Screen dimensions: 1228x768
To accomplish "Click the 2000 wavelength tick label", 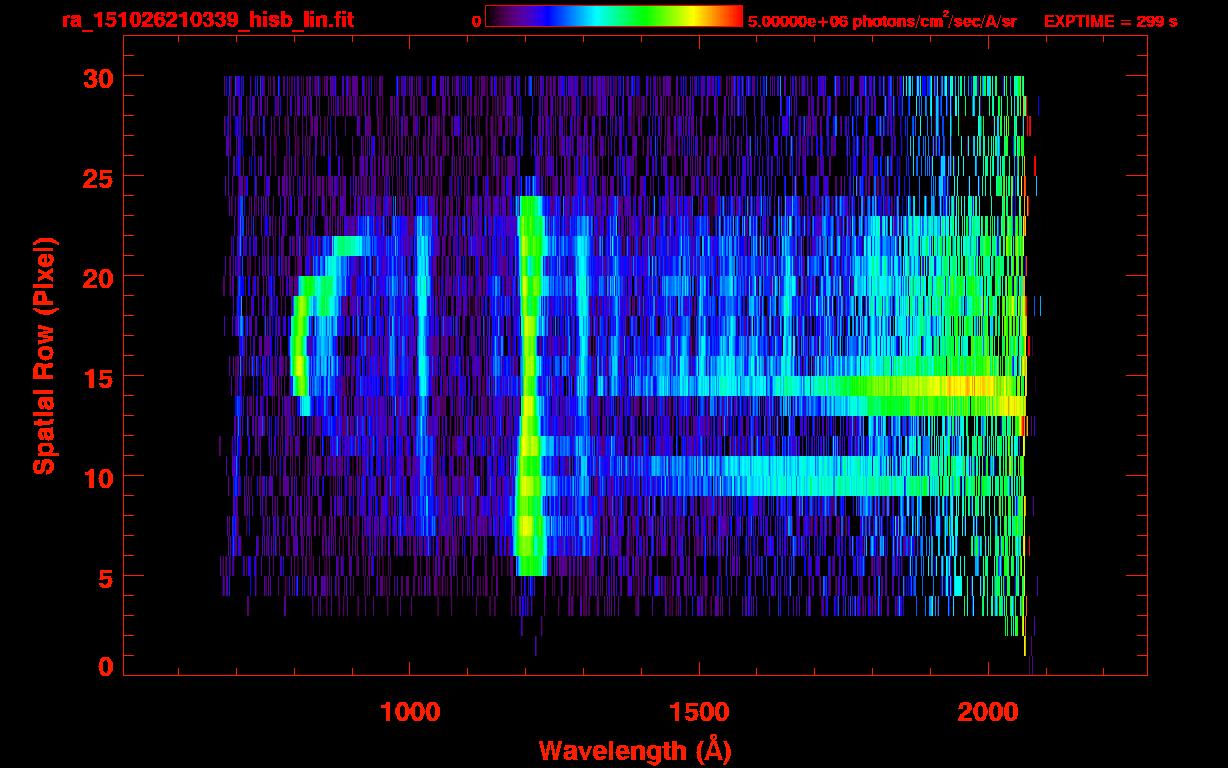I will pyautogui.click(x=987, y=712).
